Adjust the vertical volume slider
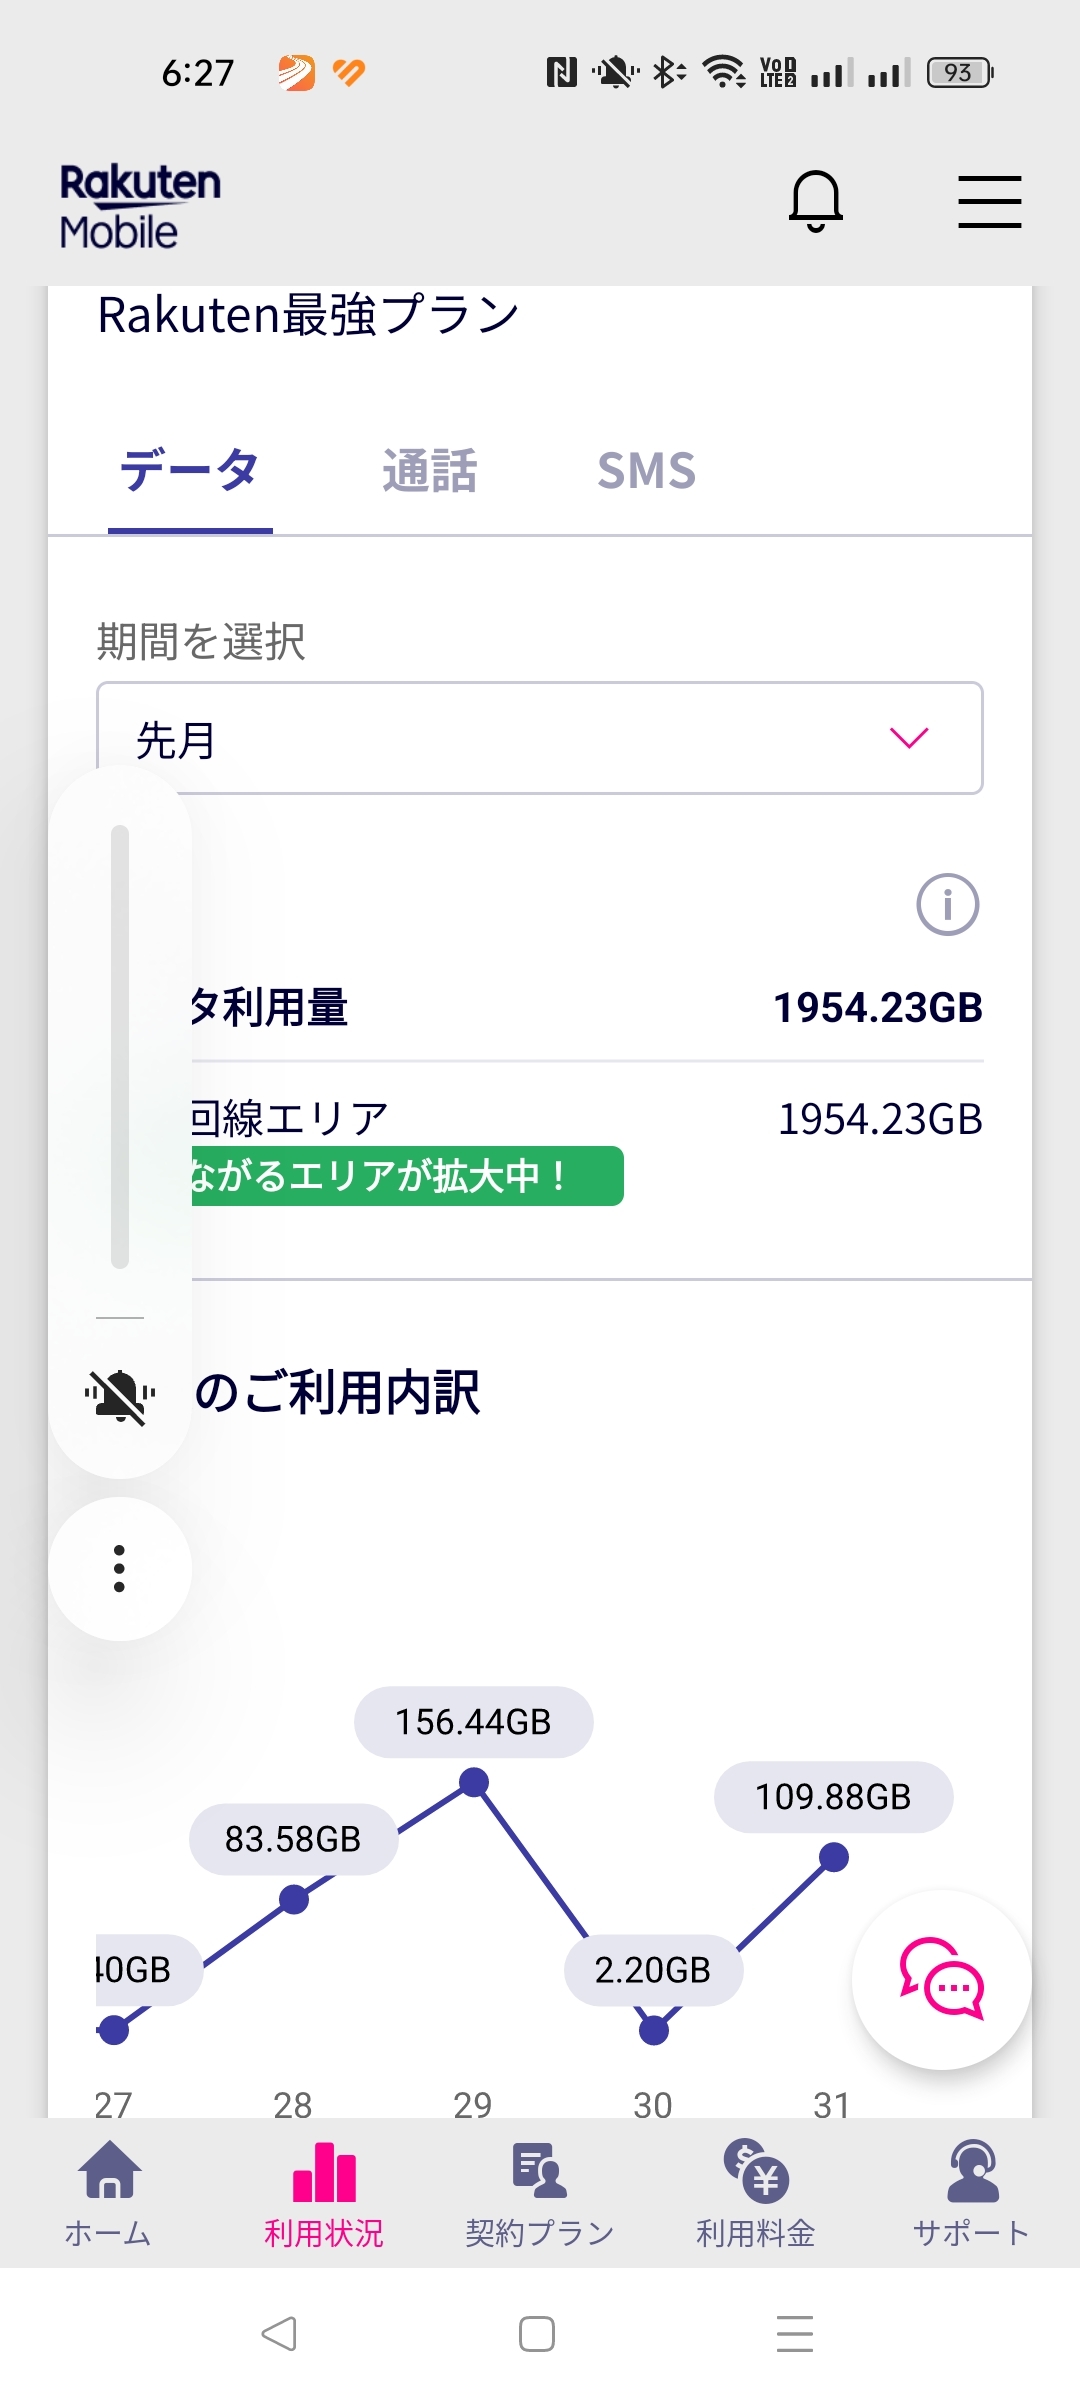 (x=120, y=1046)
